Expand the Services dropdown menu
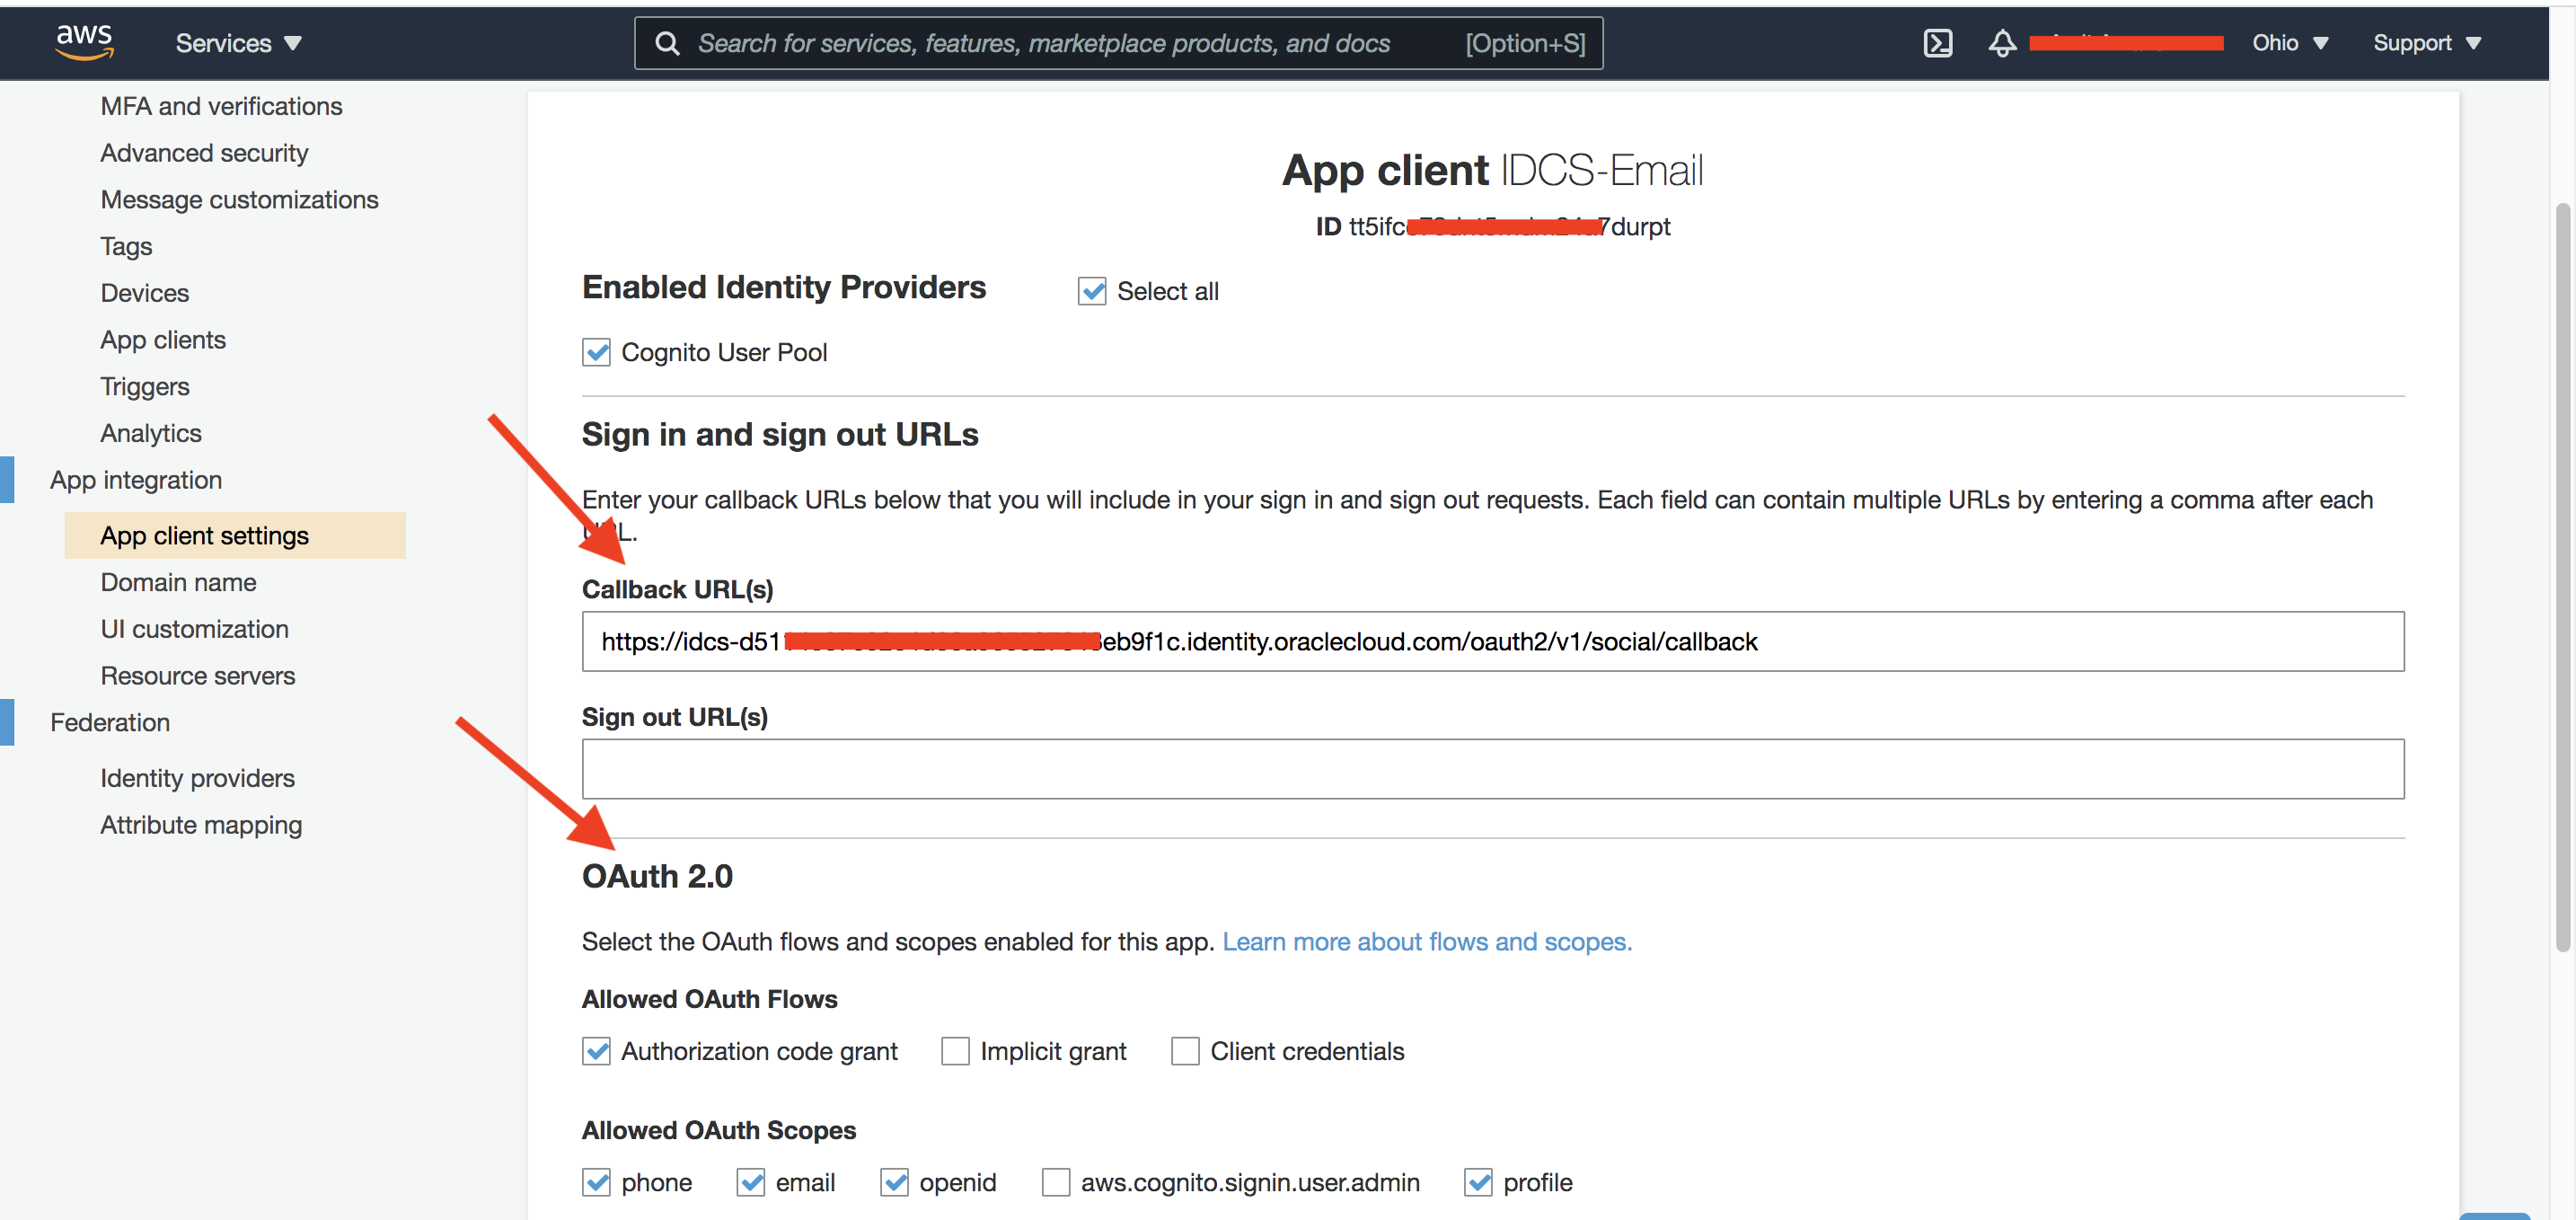 [x=238, y=43]
